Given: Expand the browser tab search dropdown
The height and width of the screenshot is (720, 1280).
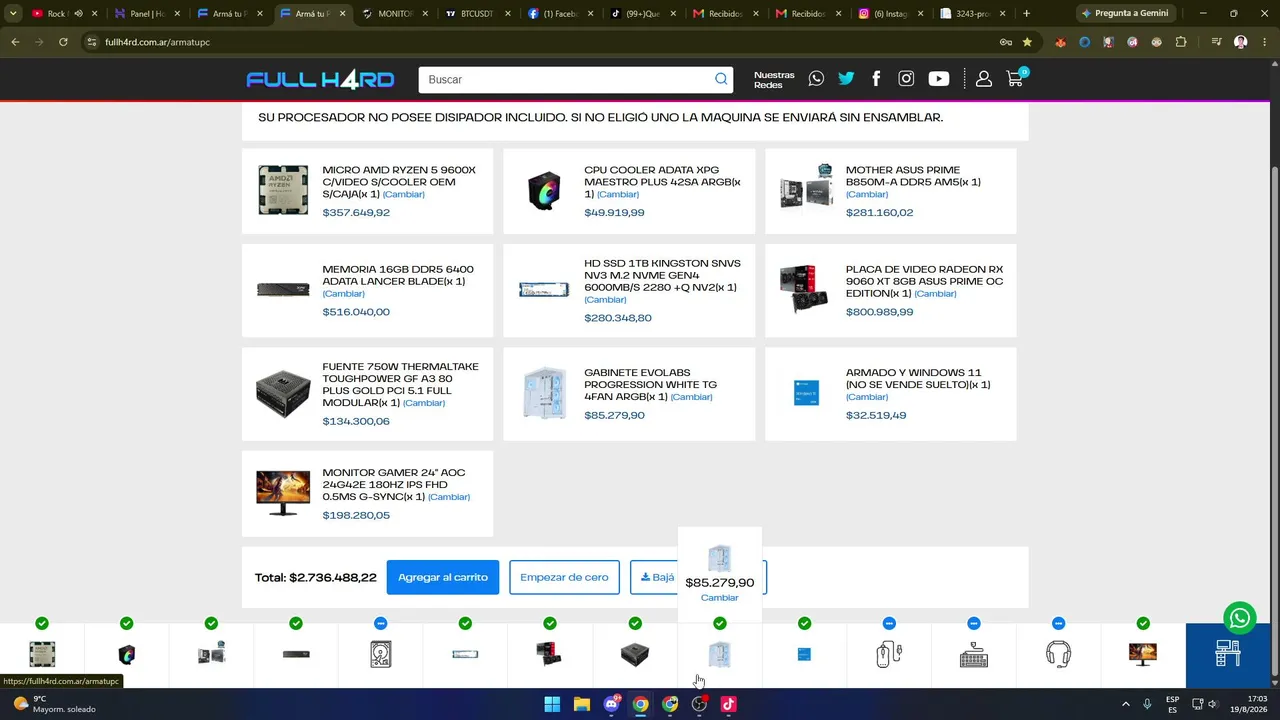Looking at the screenshot, I should point(13,13).
